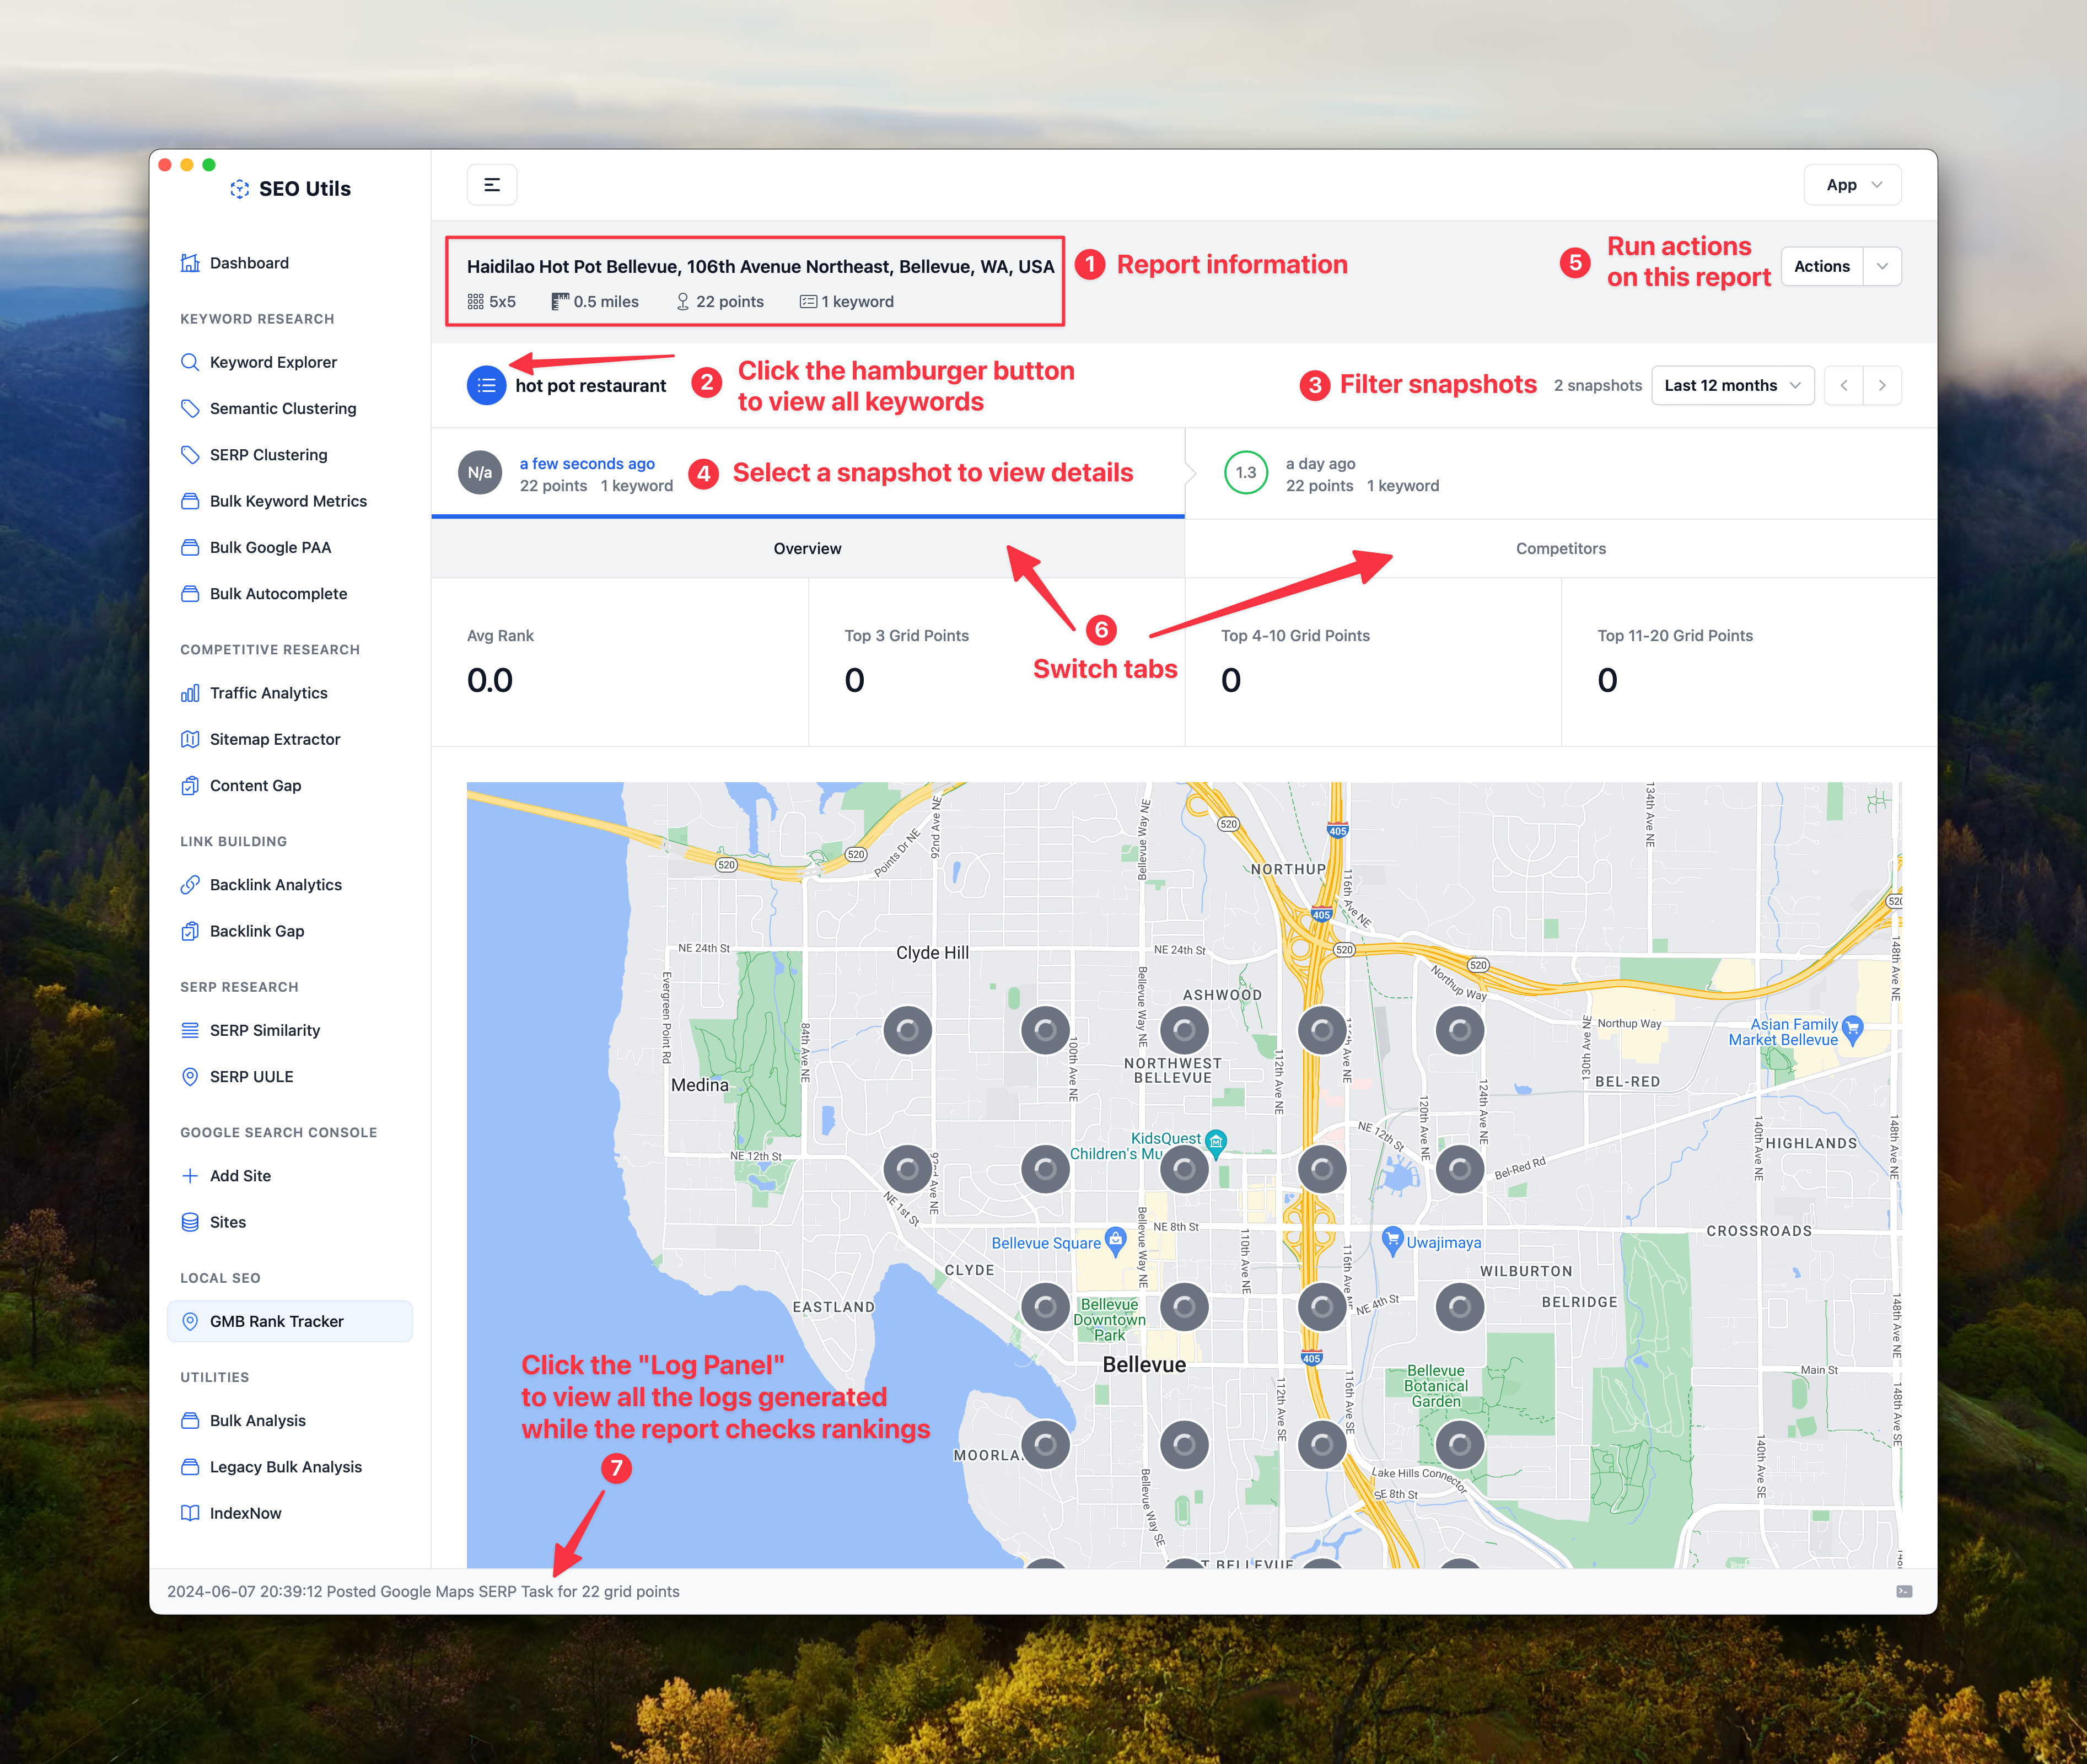Click the Actions button
2087x1764 pixels.
(x=1821, y=267)
